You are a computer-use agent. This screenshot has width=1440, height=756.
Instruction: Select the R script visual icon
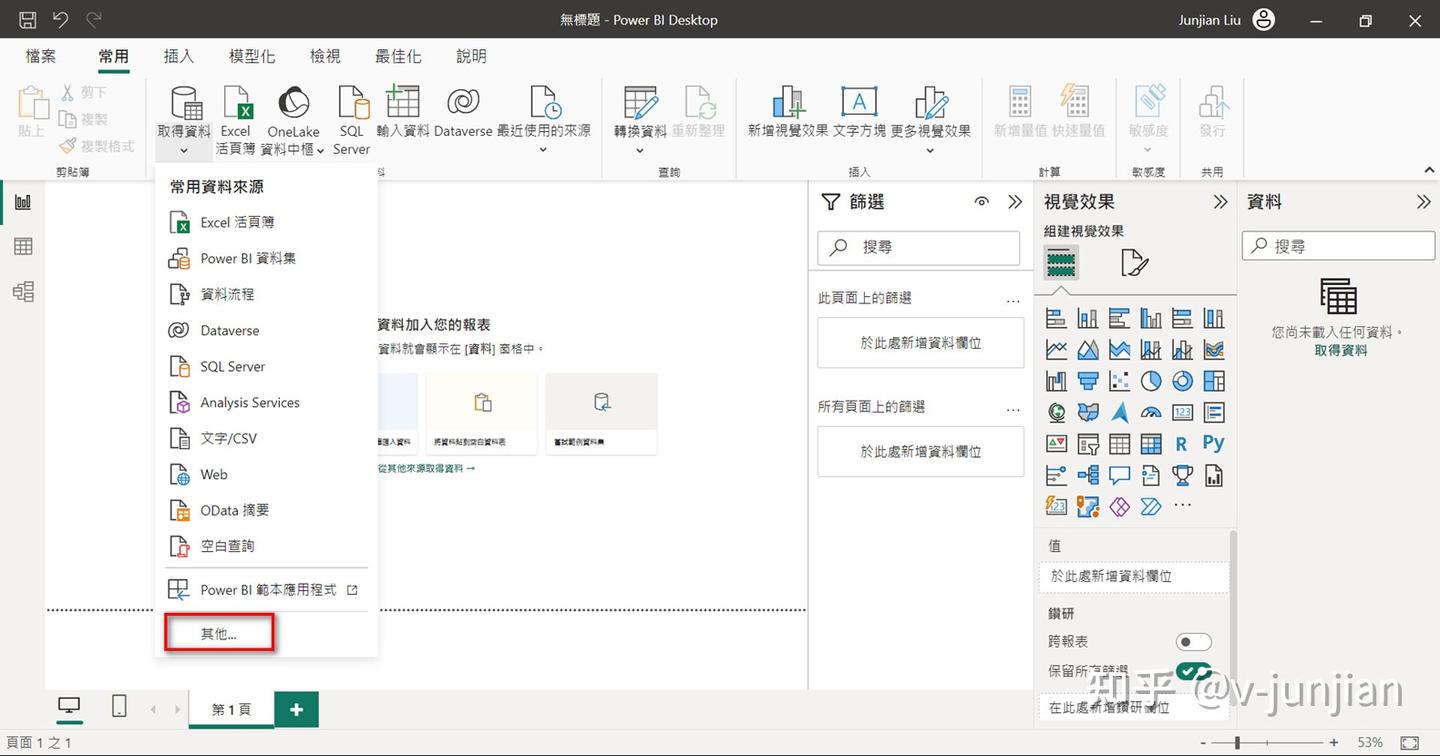point(1182,443)
